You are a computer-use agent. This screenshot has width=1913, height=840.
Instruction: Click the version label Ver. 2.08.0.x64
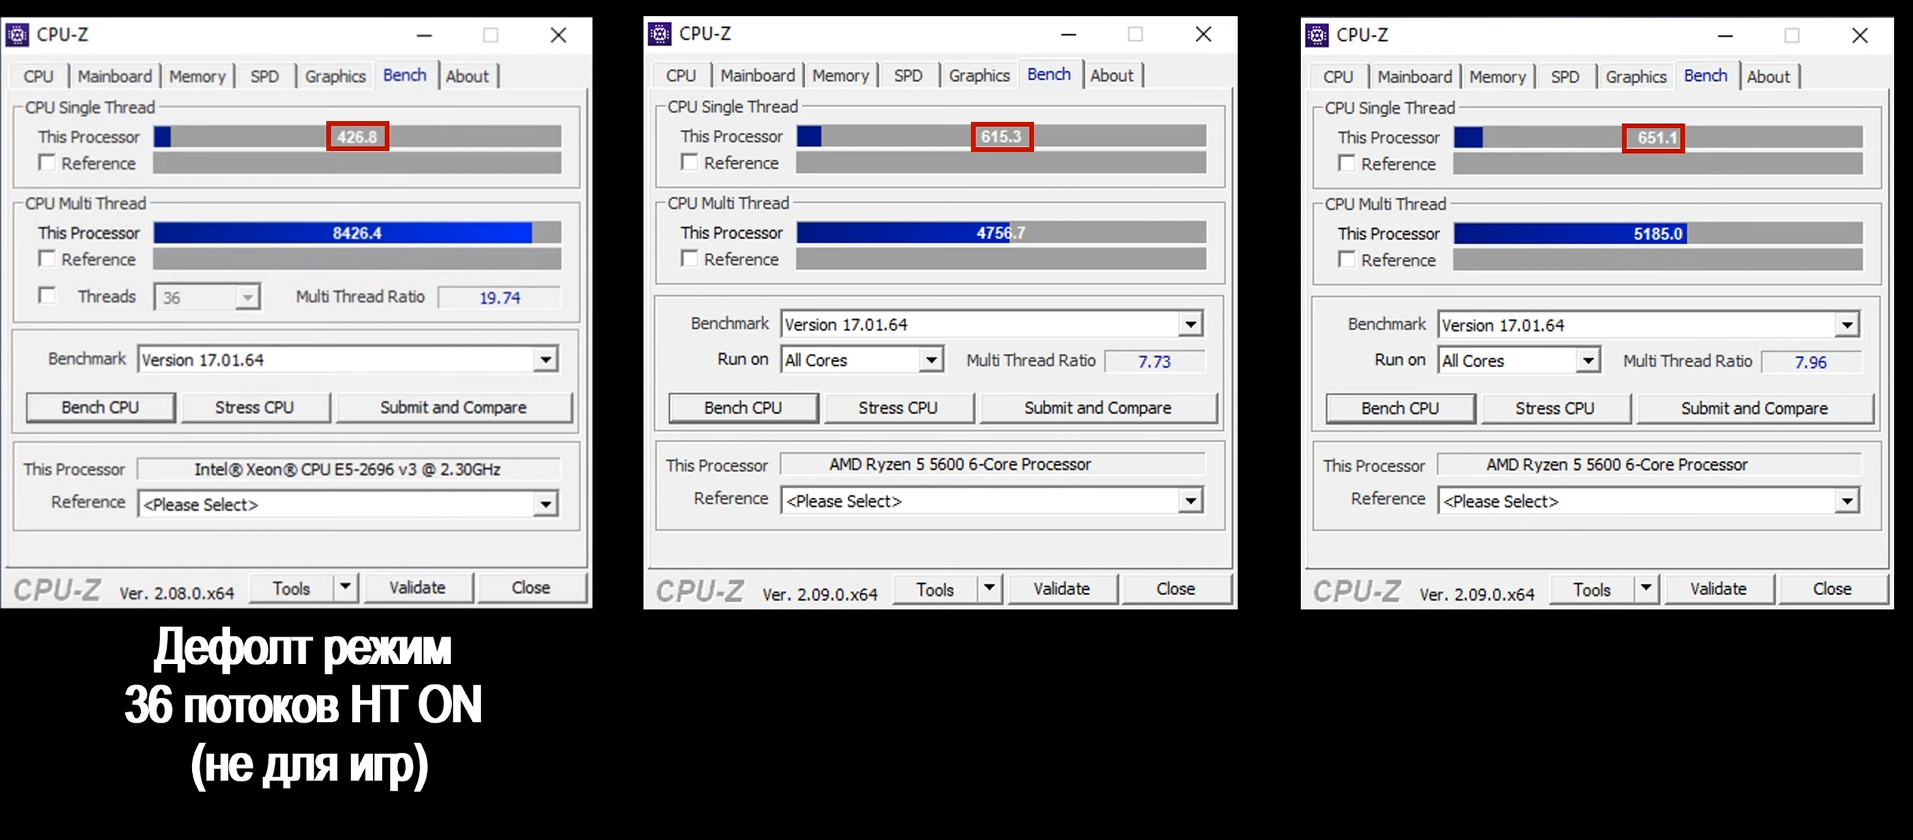tap(177, 593)
